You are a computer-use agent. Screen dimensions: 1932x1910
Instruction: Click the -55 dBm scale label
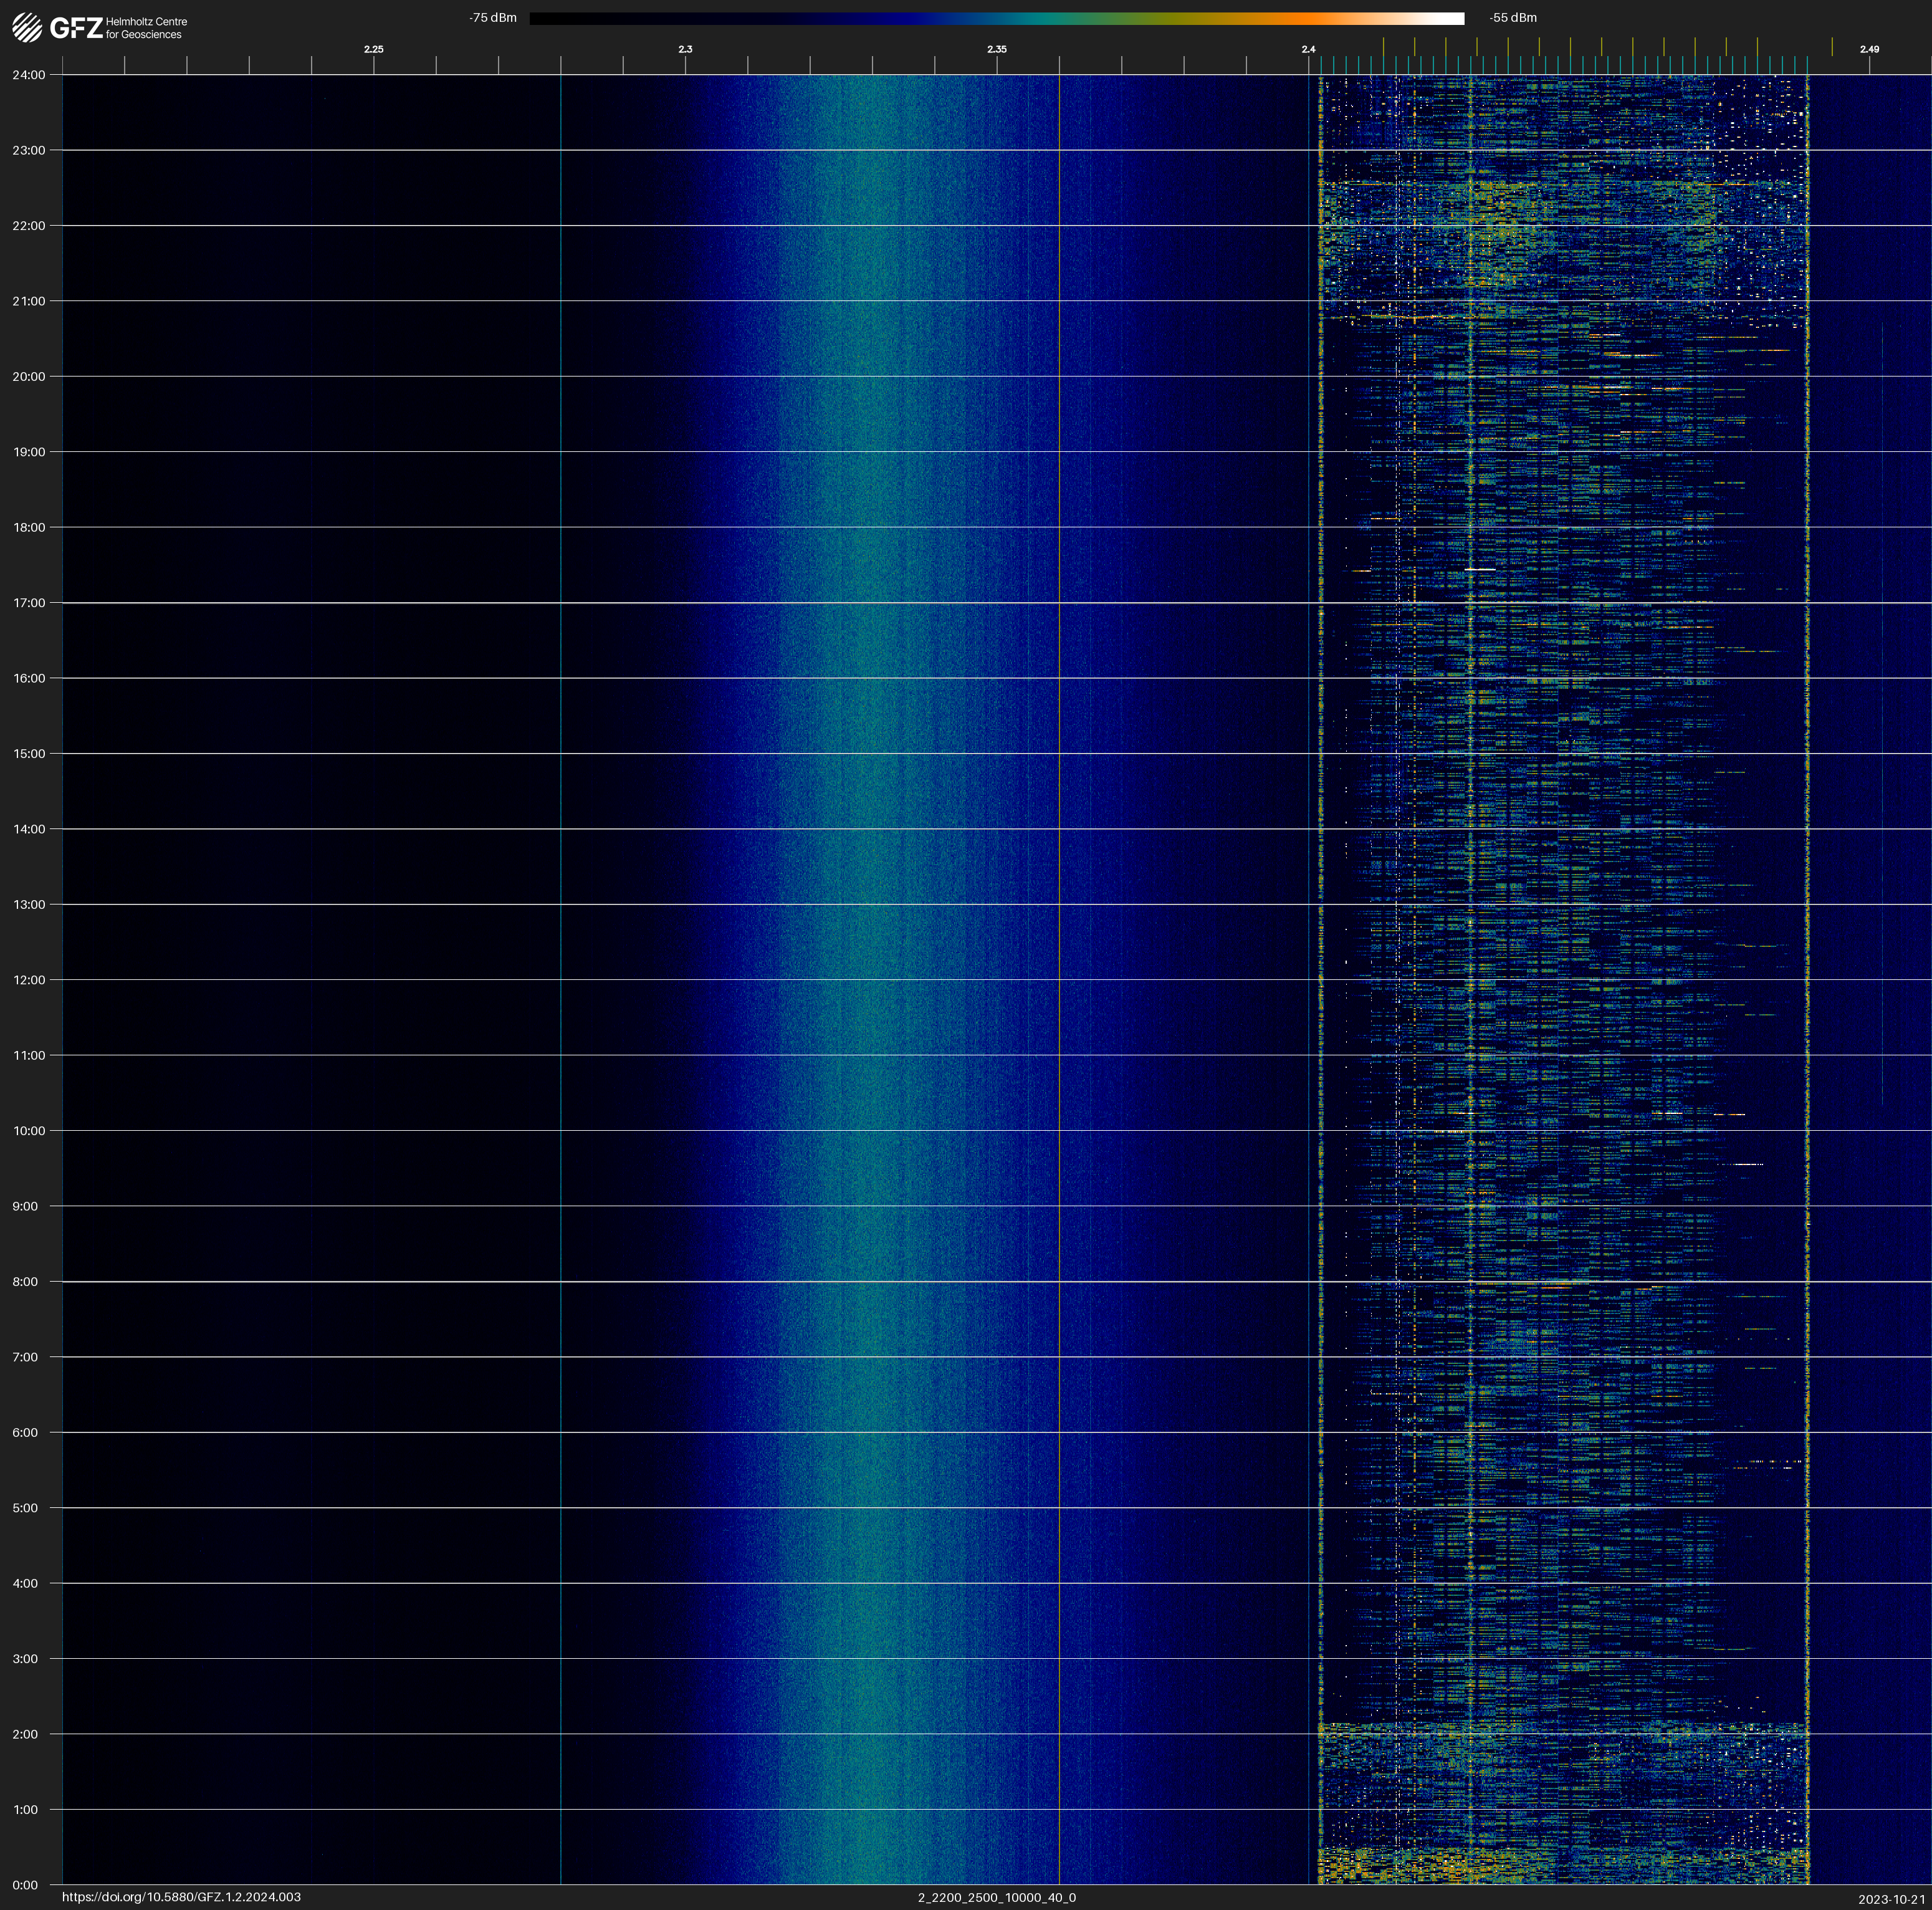pos(1513,18)
